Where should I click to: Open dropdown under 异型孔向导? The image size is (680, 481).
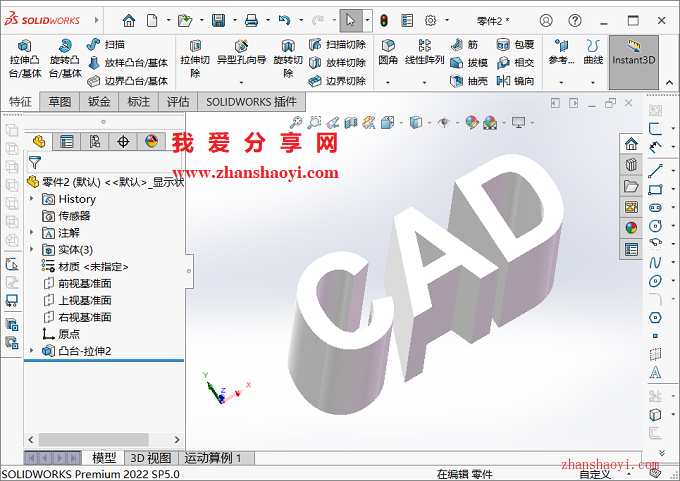pyautogui.click(x=242, y=82)
